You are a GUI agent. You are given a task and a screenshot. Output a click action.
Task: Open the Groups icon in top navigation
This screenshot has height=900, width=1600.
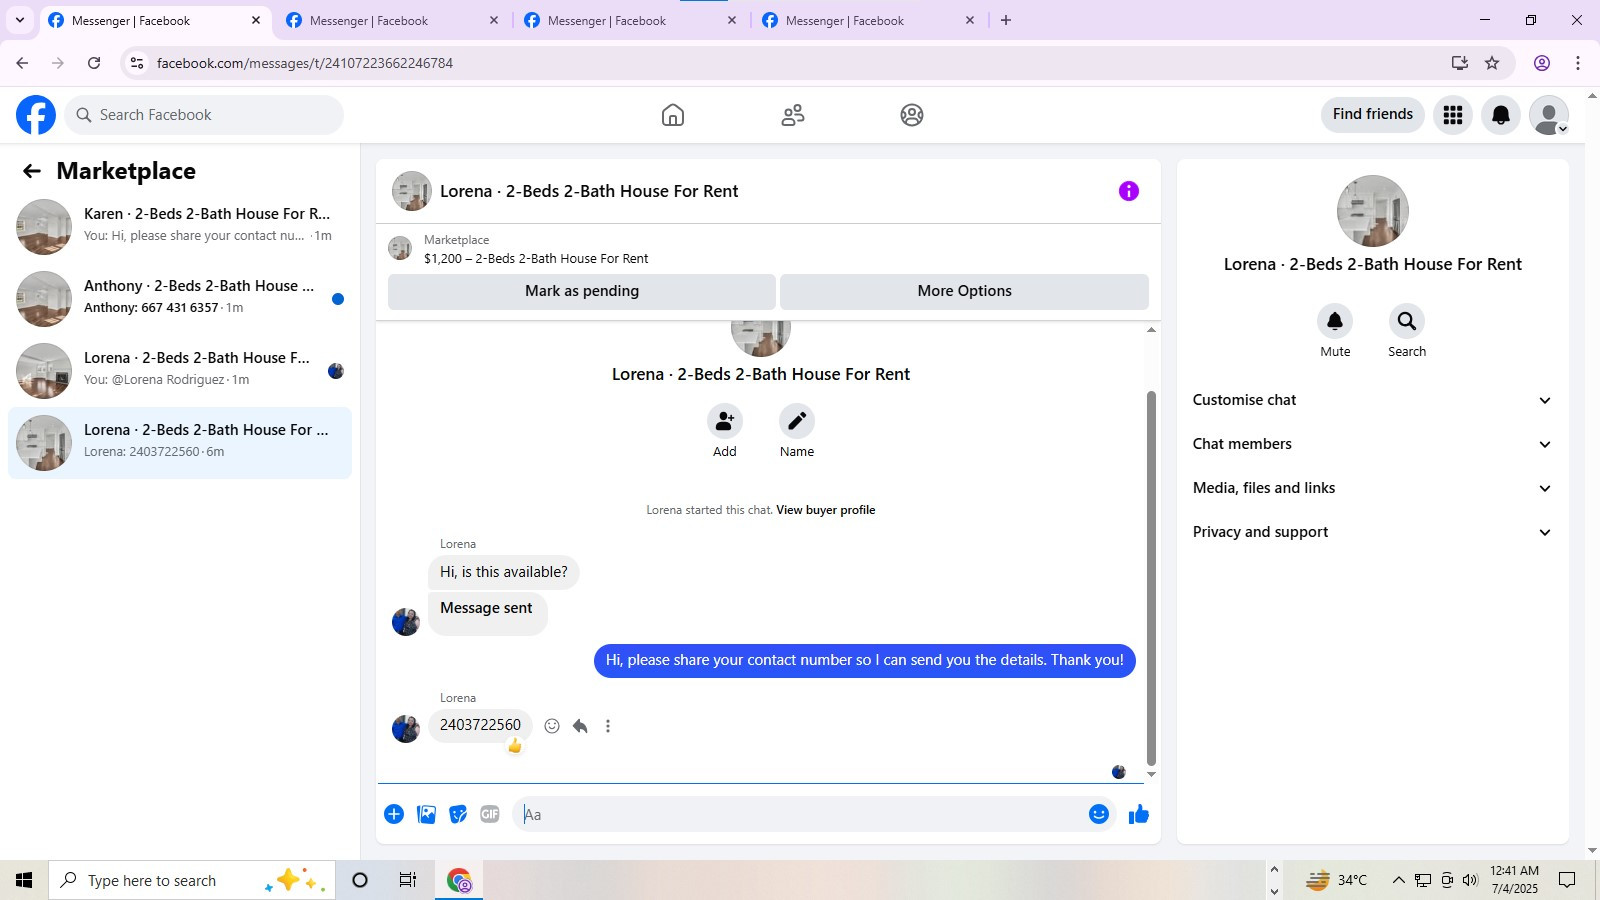coord(912,115)
